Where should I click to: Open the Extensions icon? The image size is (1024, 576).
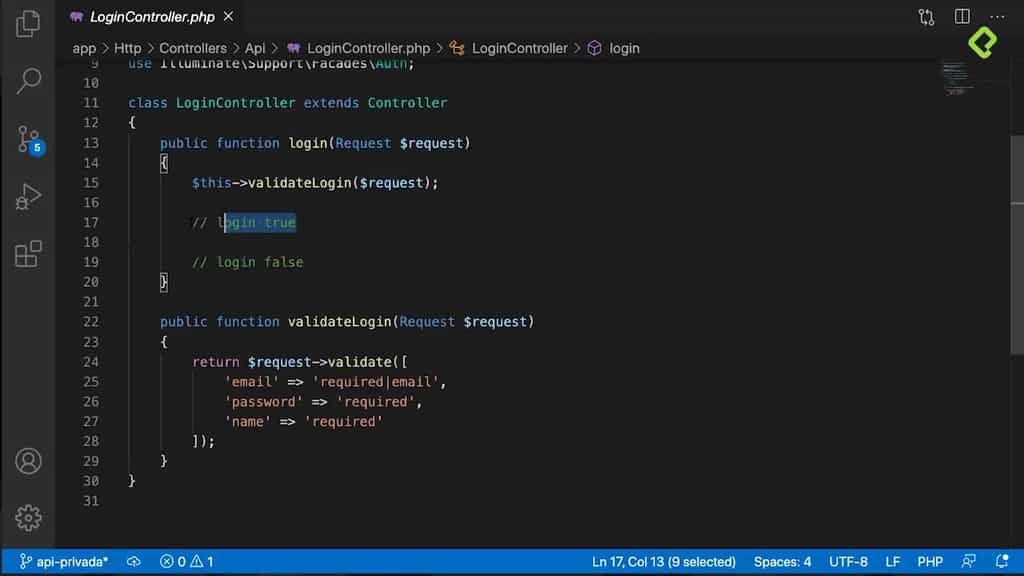pos(29,255)
